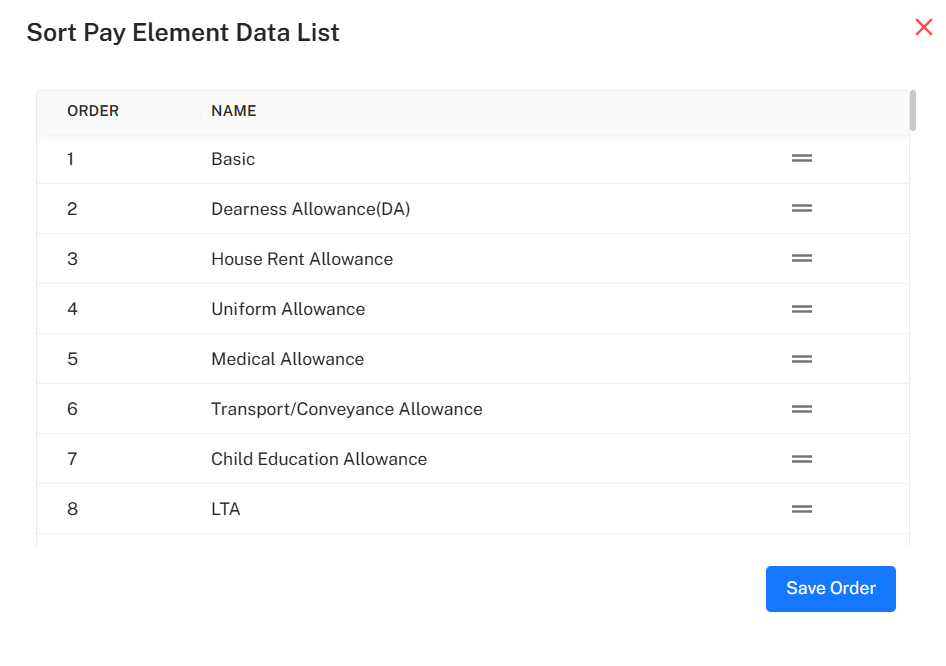Click the list's vertical scrollbar thumb
Screen dimensions: 946x666
click(x=913, y=111)
